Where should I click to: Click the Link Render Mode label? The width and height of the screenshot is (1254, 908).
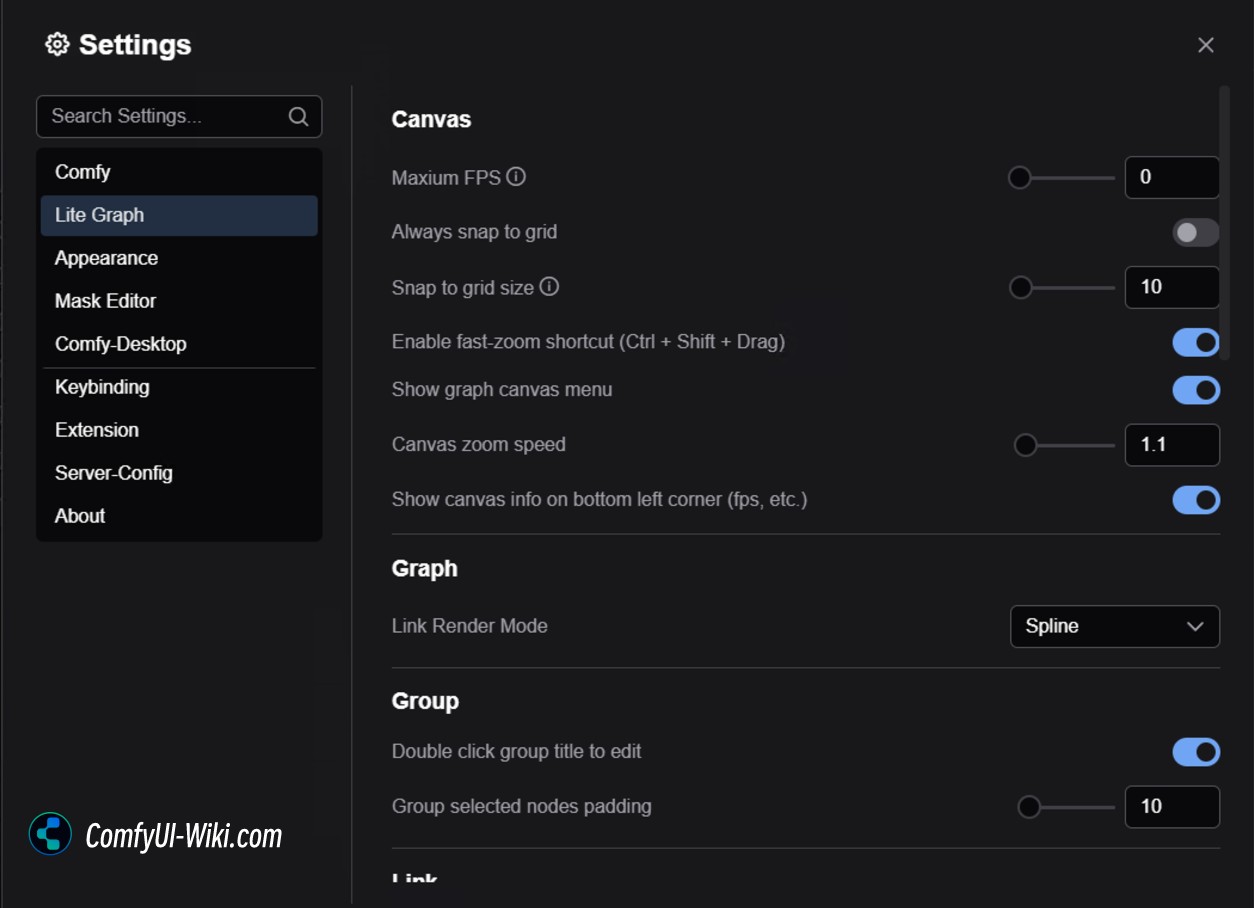pyautogui.click(x=470, y=626)
